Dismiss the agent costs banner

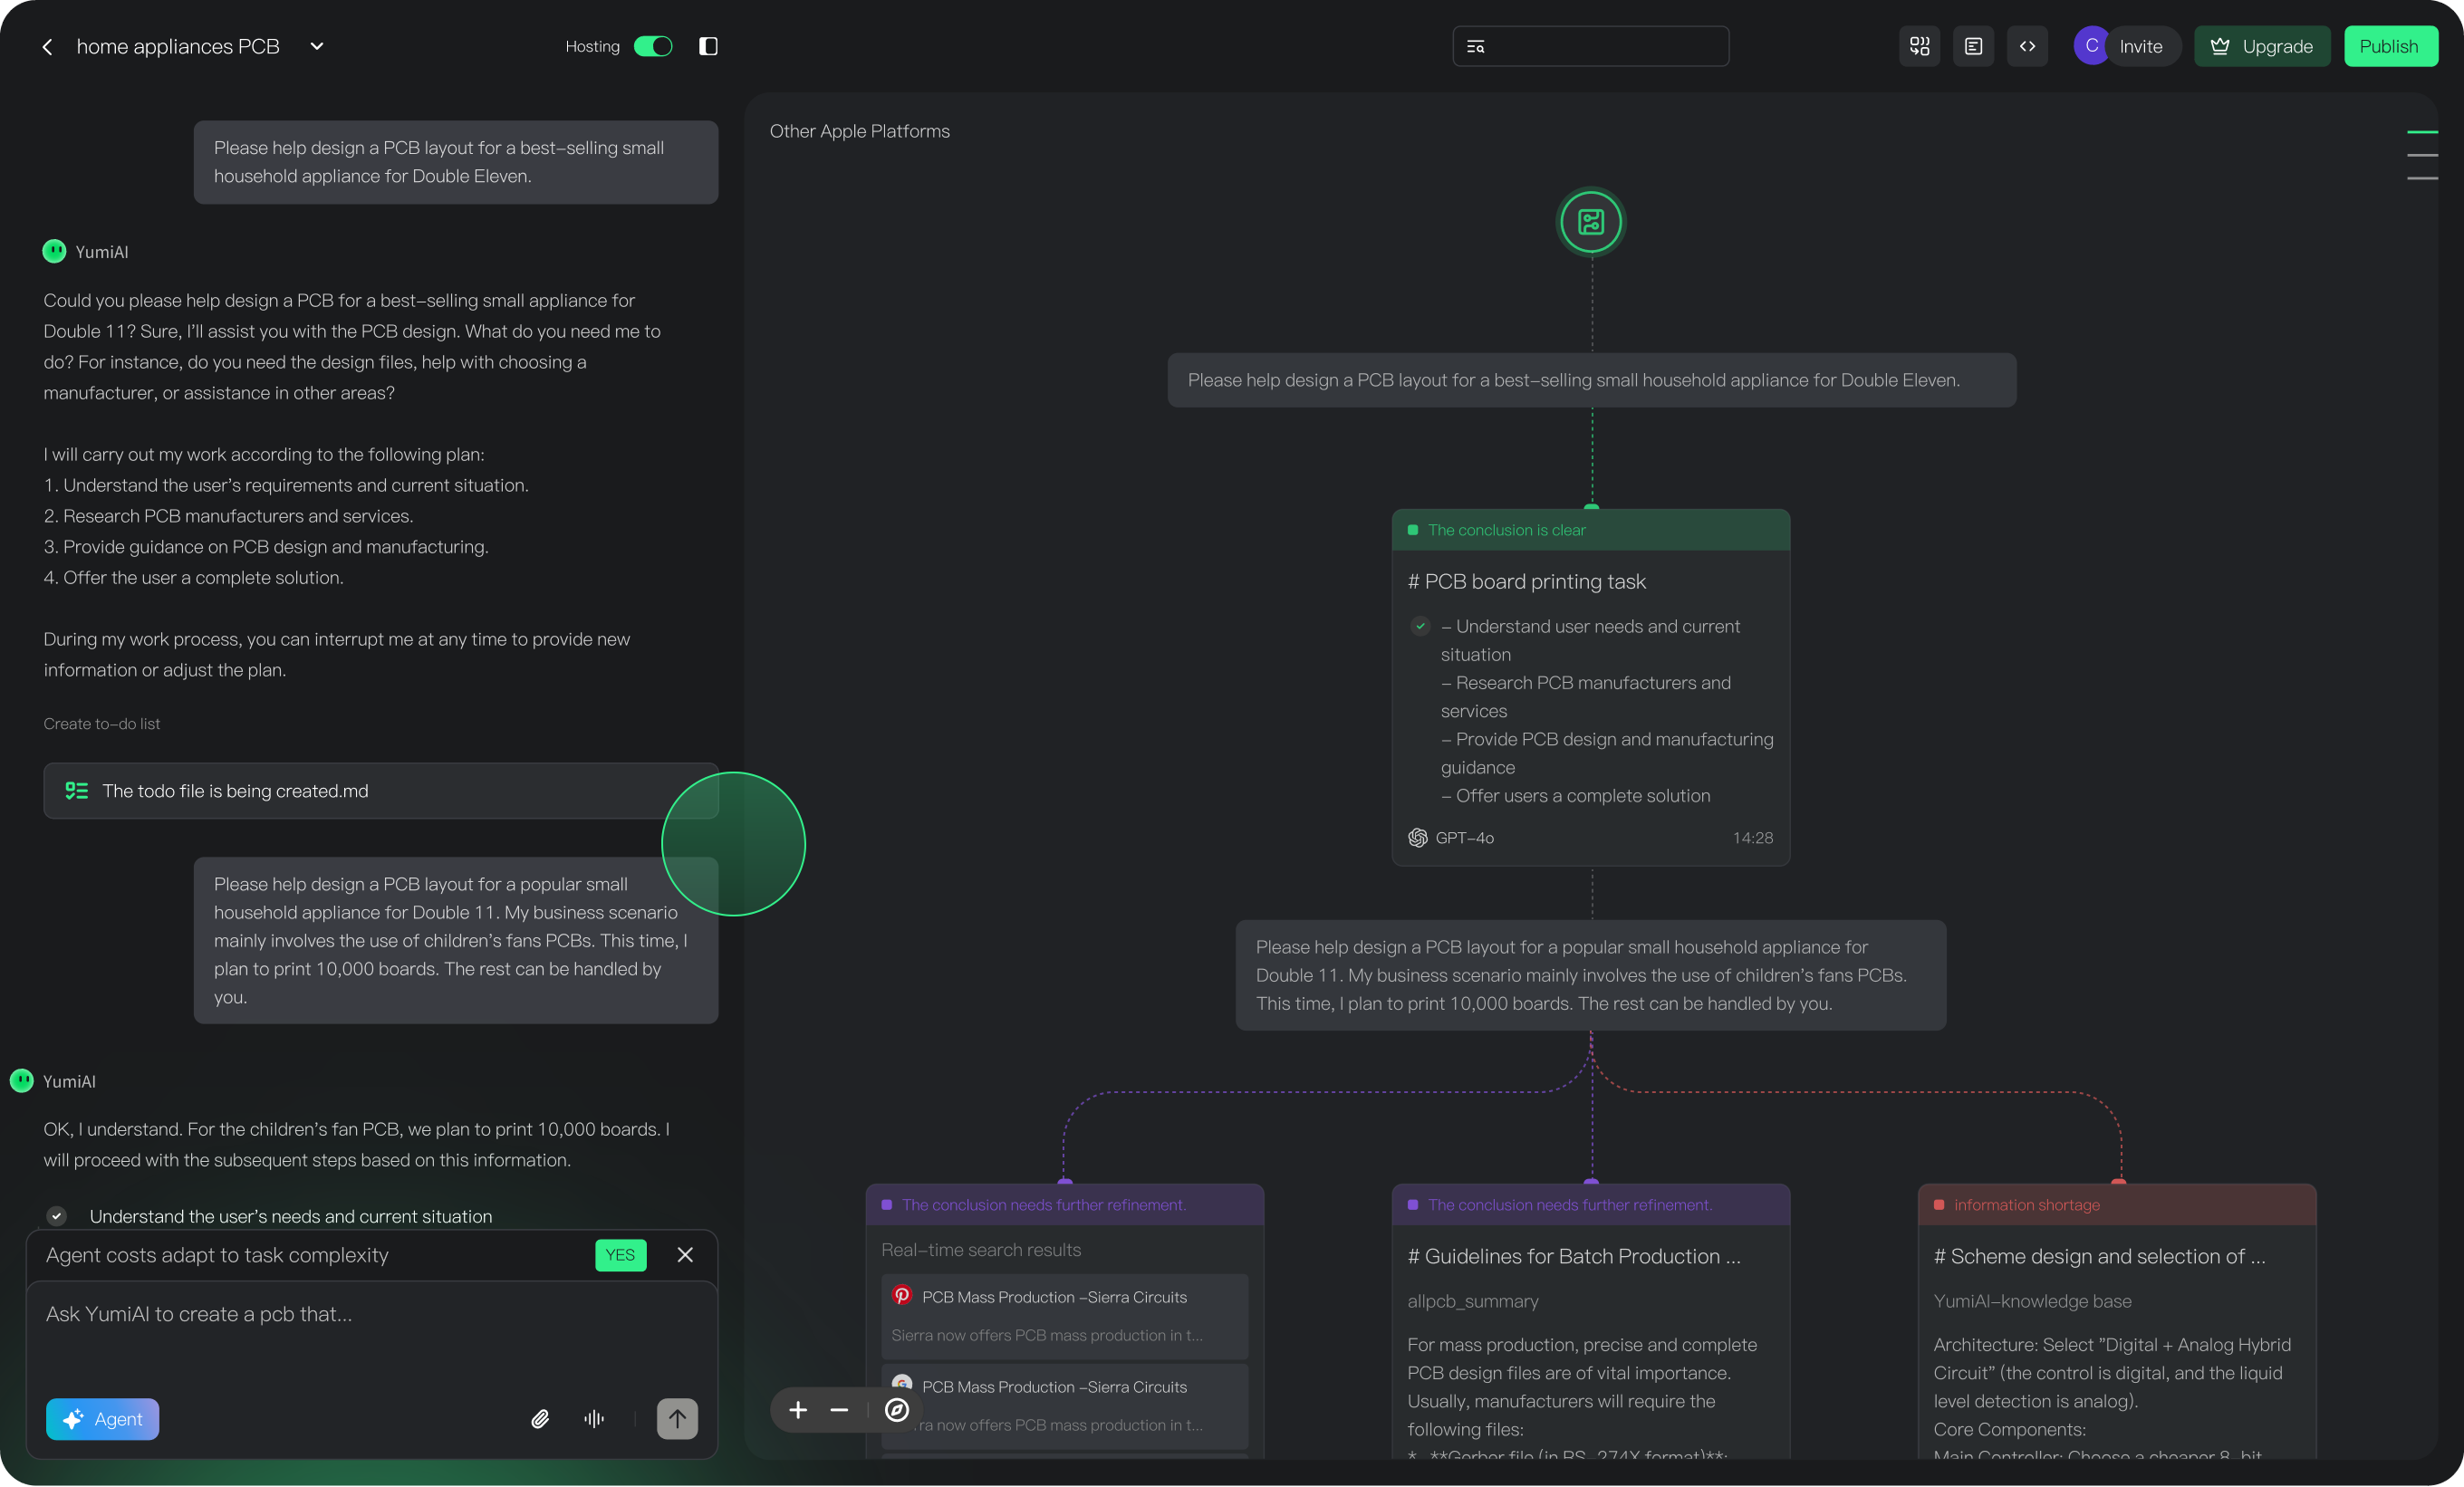pyautogui.click(x=685, y=1255)
